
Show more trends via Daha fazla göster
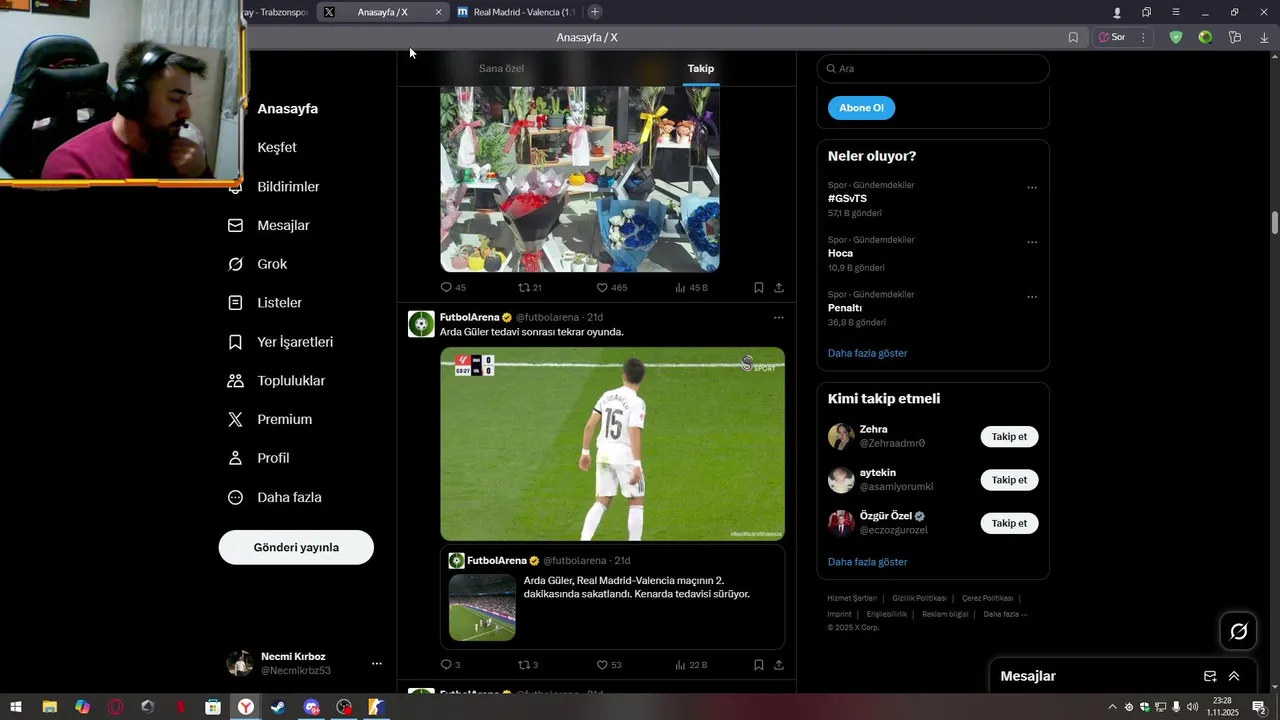coord(867,353)
